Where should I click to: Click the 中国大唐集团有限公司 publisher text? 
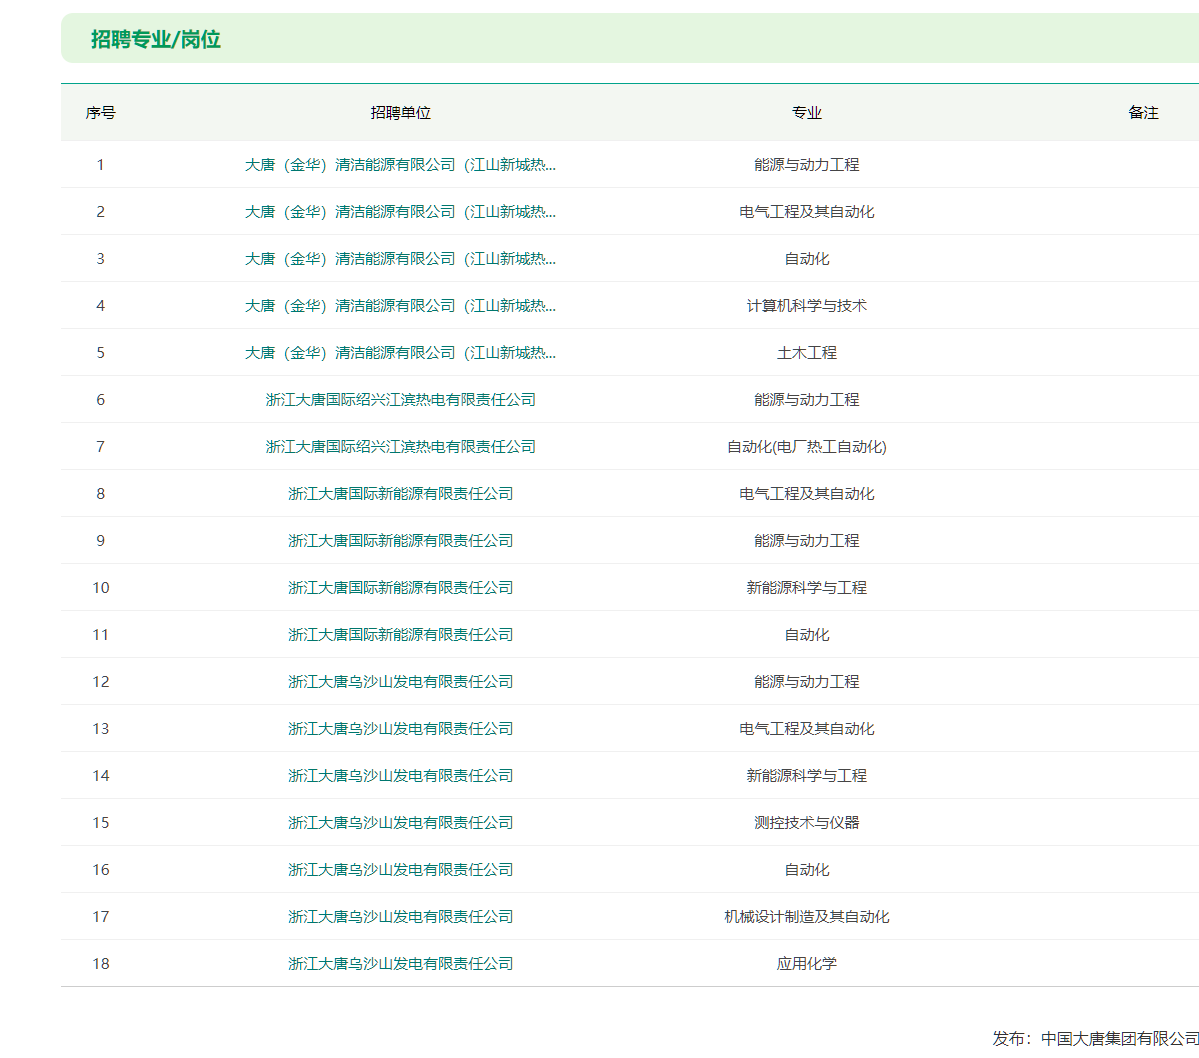click(x=1119, y=1039)
